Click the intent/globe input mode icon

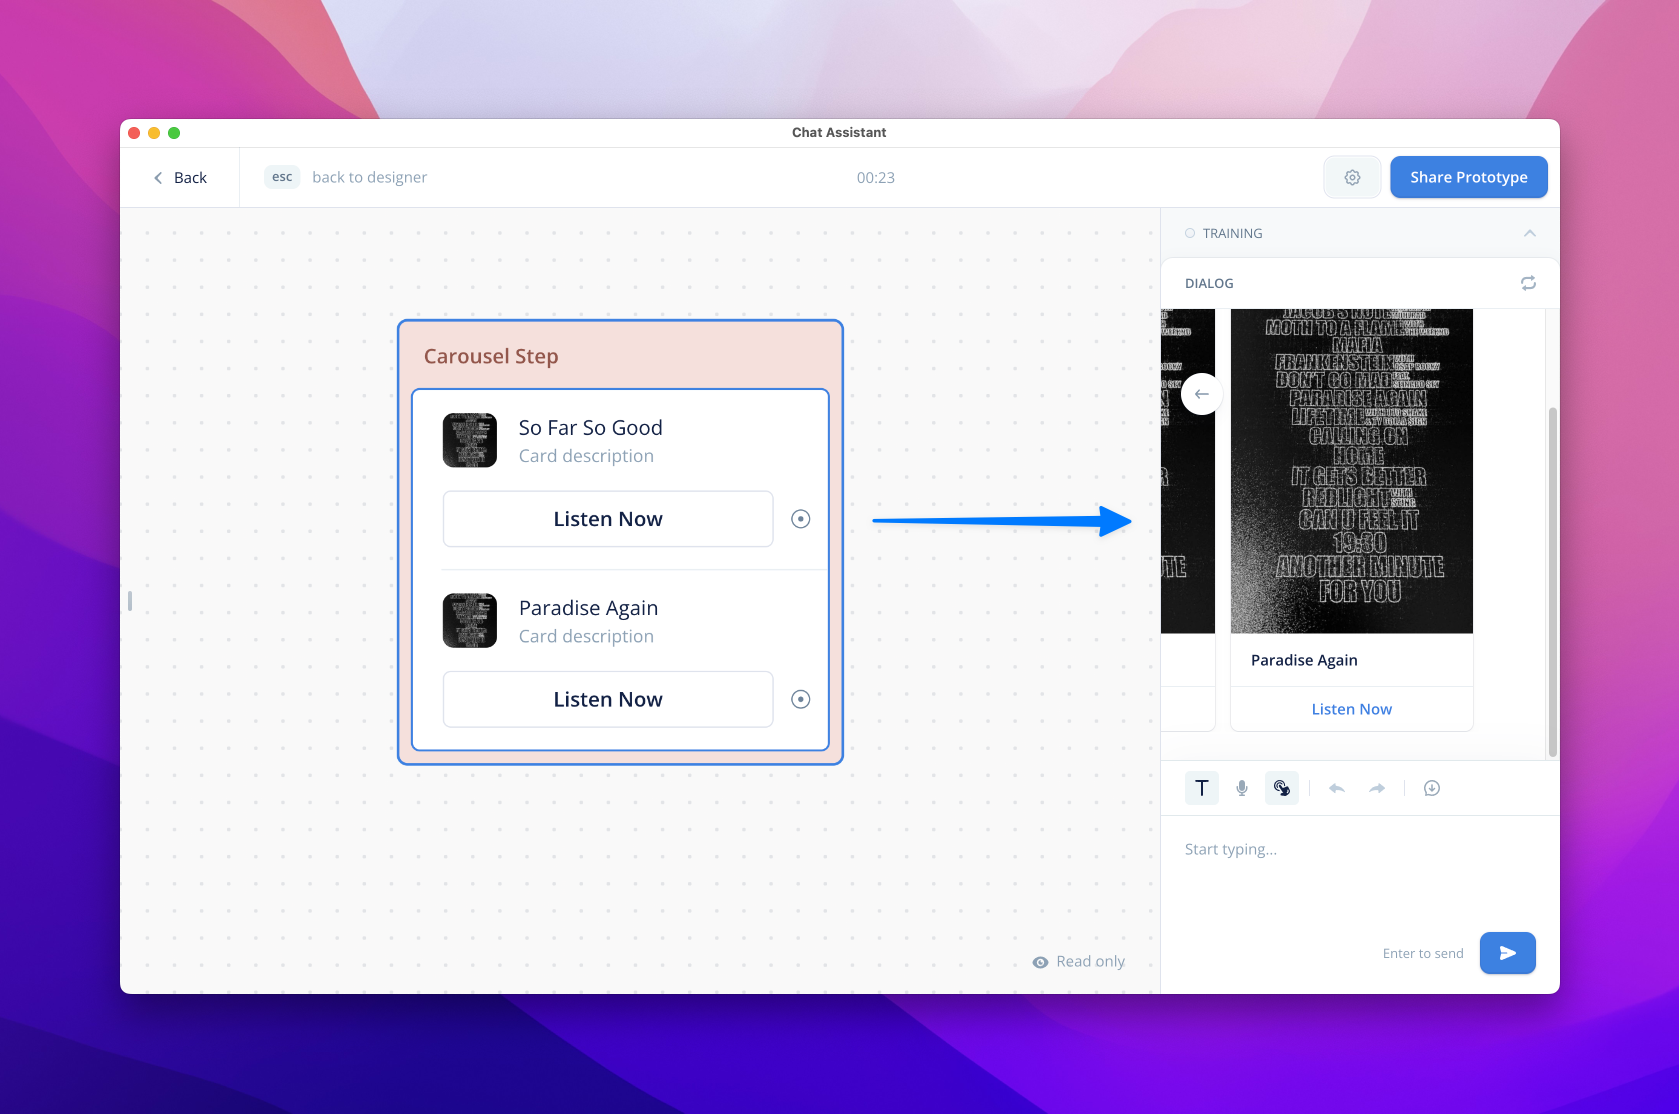[1282, 788]
